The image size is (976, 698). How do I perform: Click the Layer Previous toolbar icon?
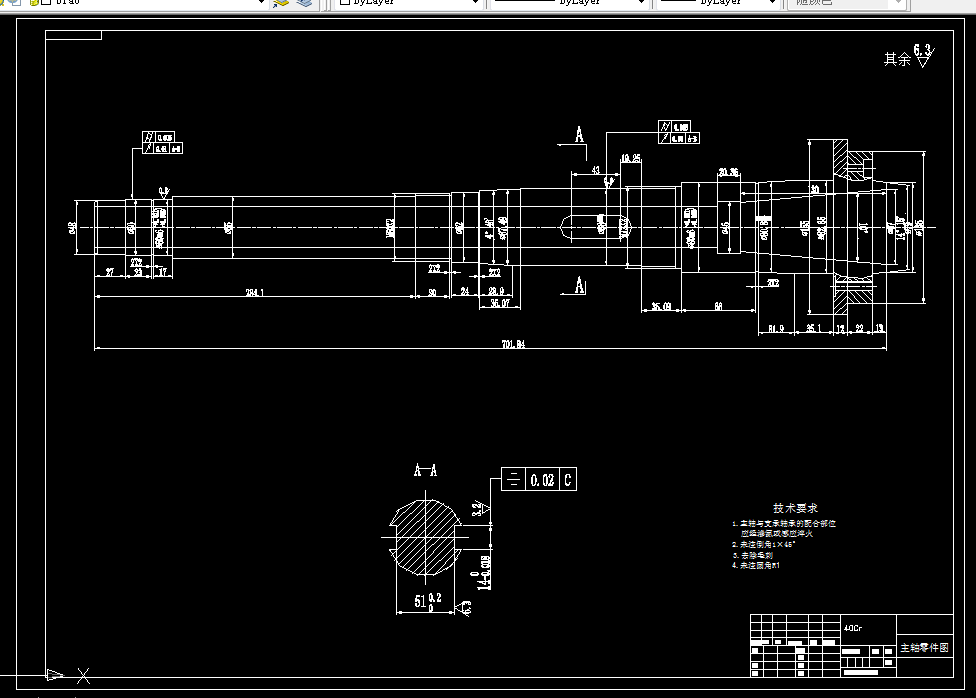[x=281, y=2]
